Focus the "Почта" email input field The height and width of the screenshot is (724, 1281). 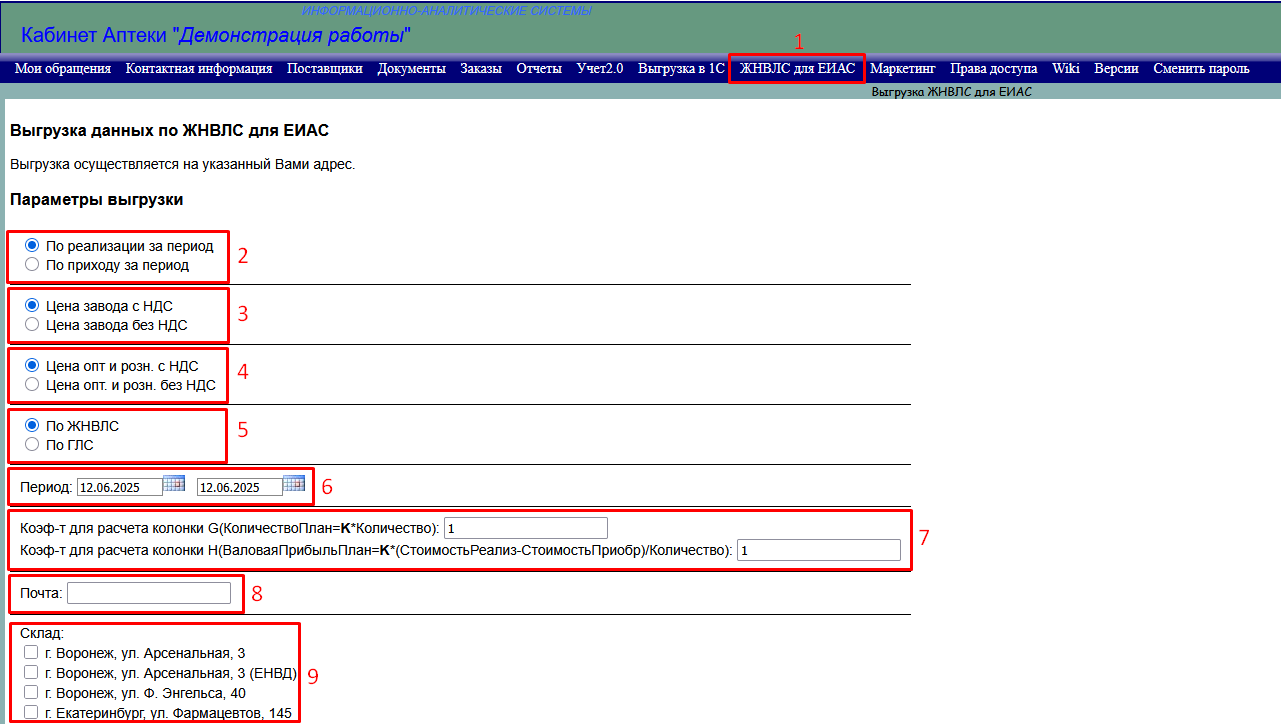tap(148, 593)
